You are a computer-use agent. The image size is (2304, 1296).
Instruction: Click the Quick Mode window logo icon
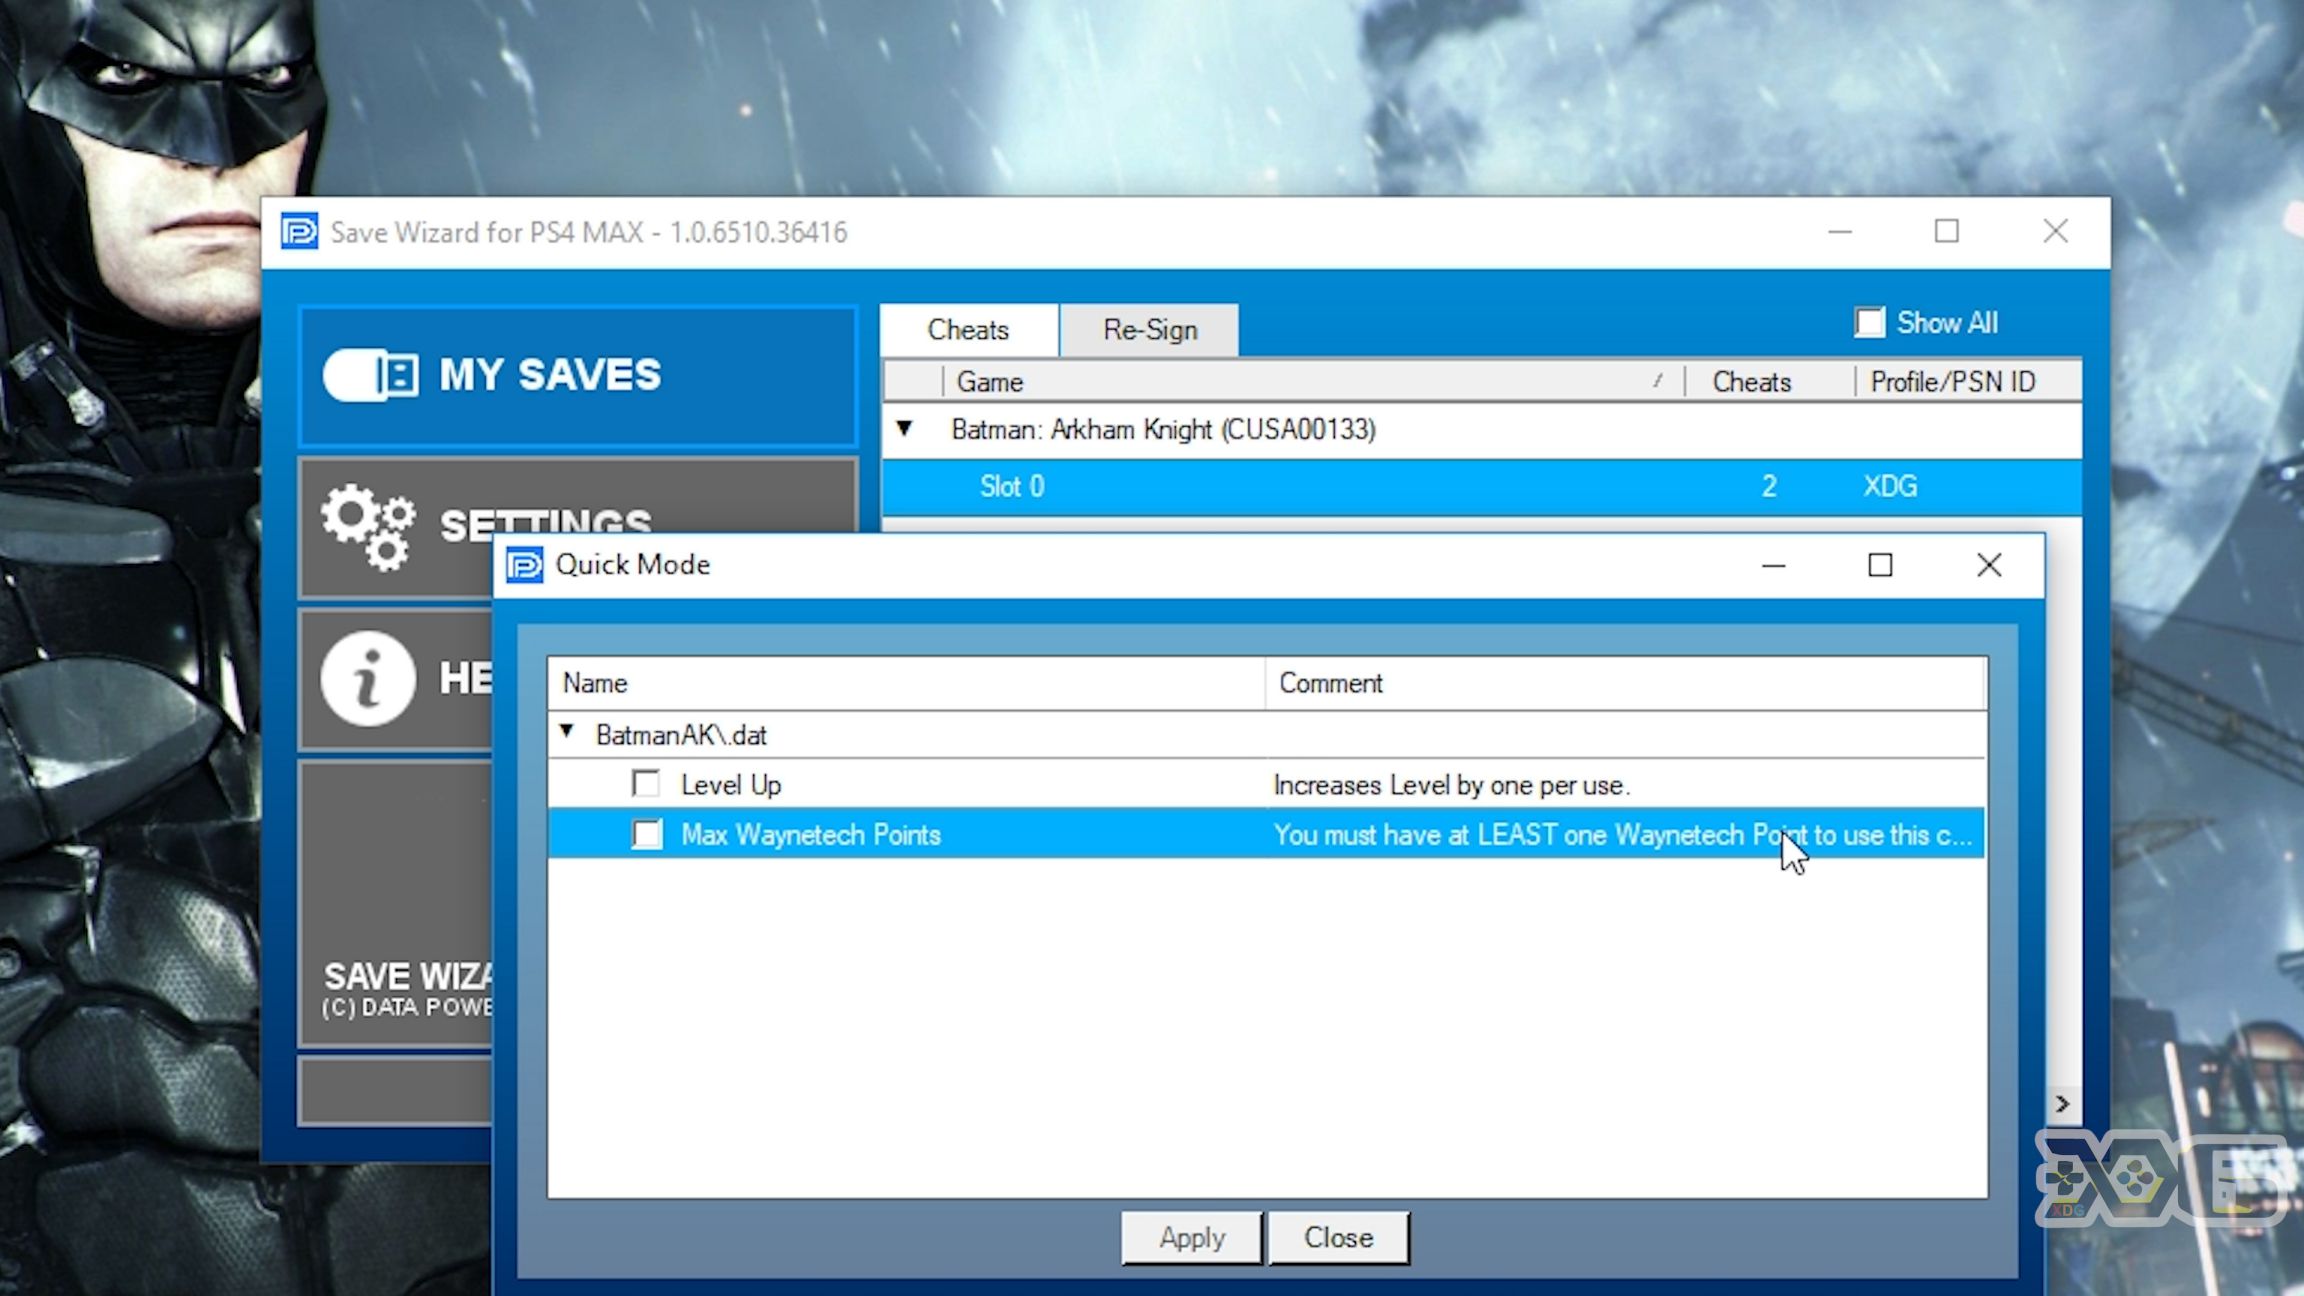point(525,565)
